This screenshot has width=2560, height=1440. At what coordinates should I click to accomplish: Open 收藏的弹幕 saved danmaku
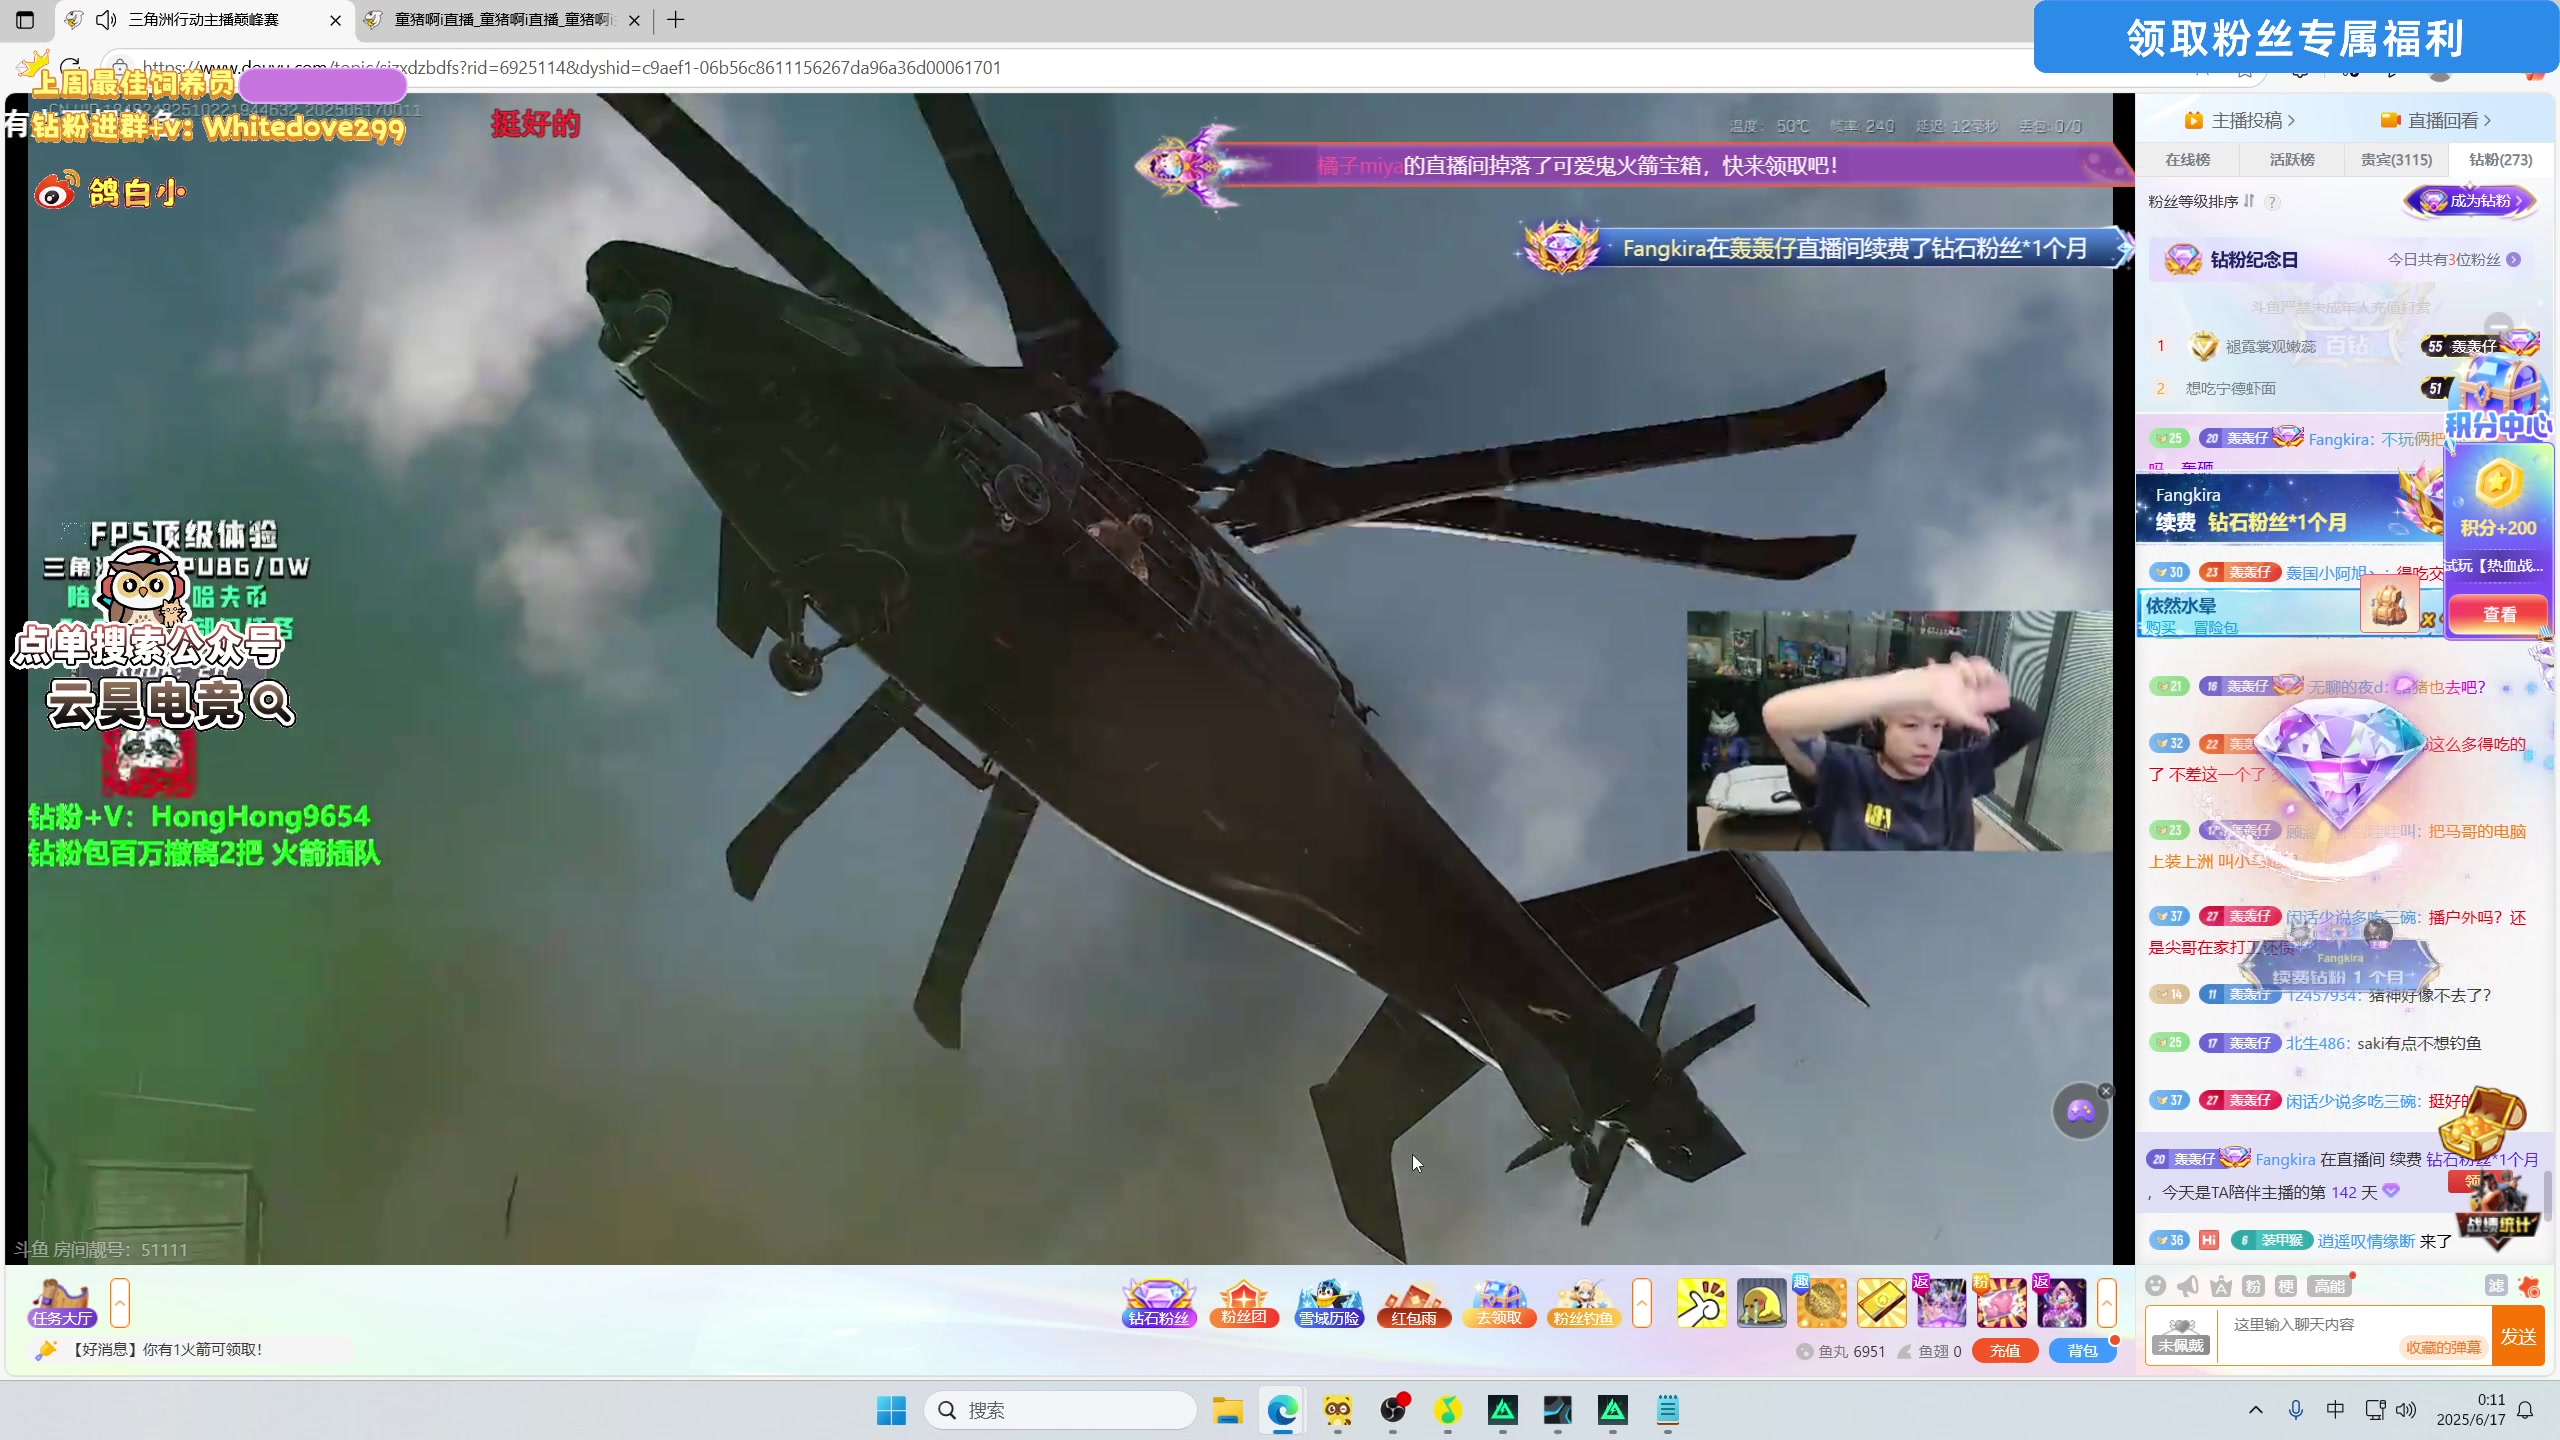click(2442, 1347)
